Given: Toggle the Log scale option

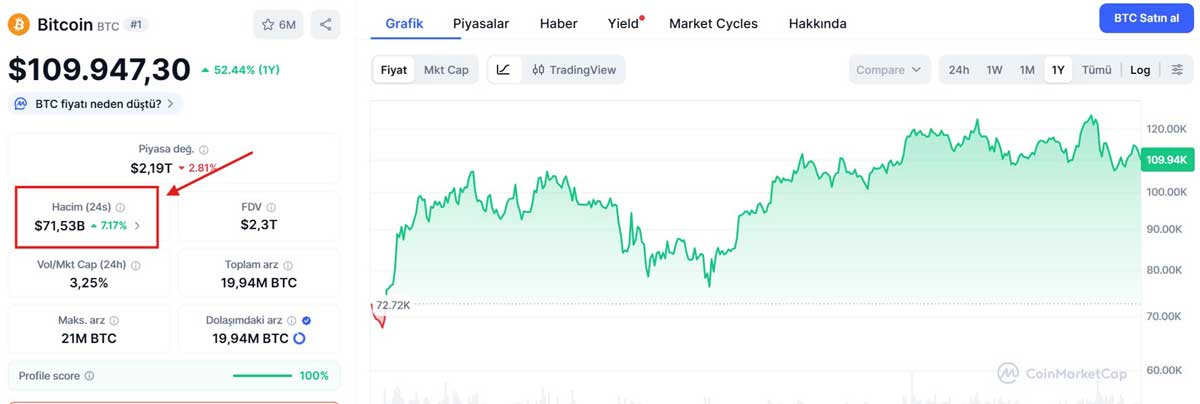Looking at the screenshot, I should point(1140,70).
